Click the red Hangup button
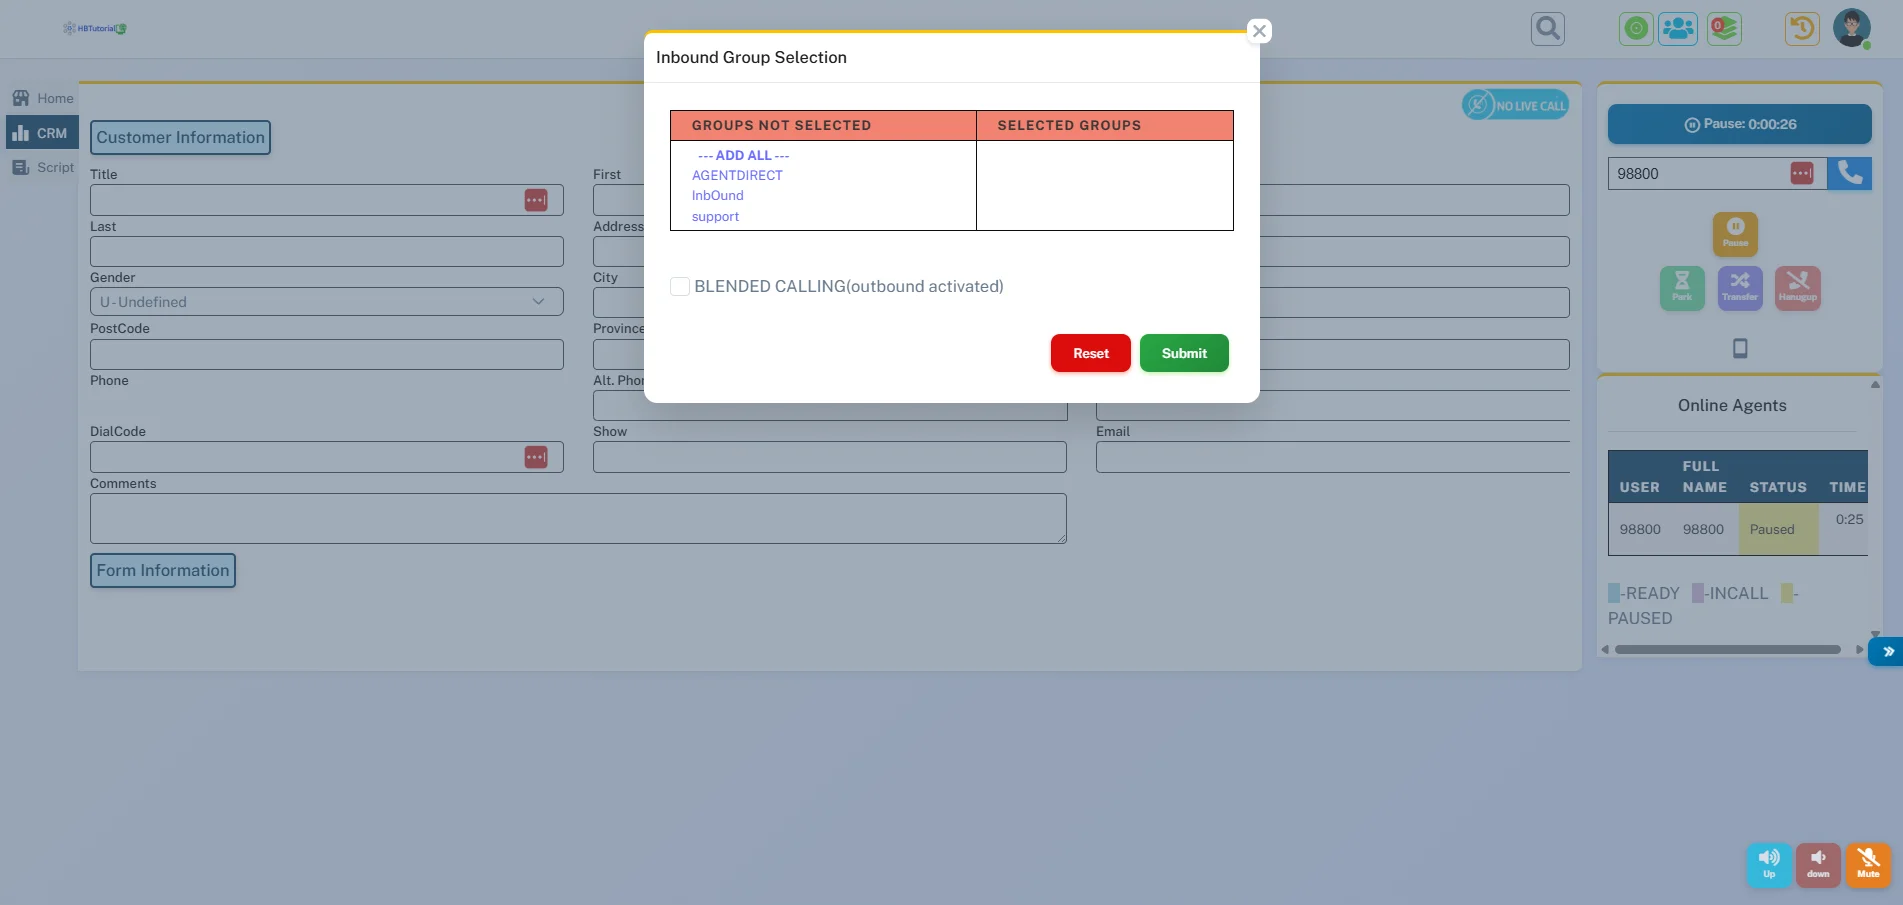This screenshot has width=1903, height=905. [x=1798, y=288]
